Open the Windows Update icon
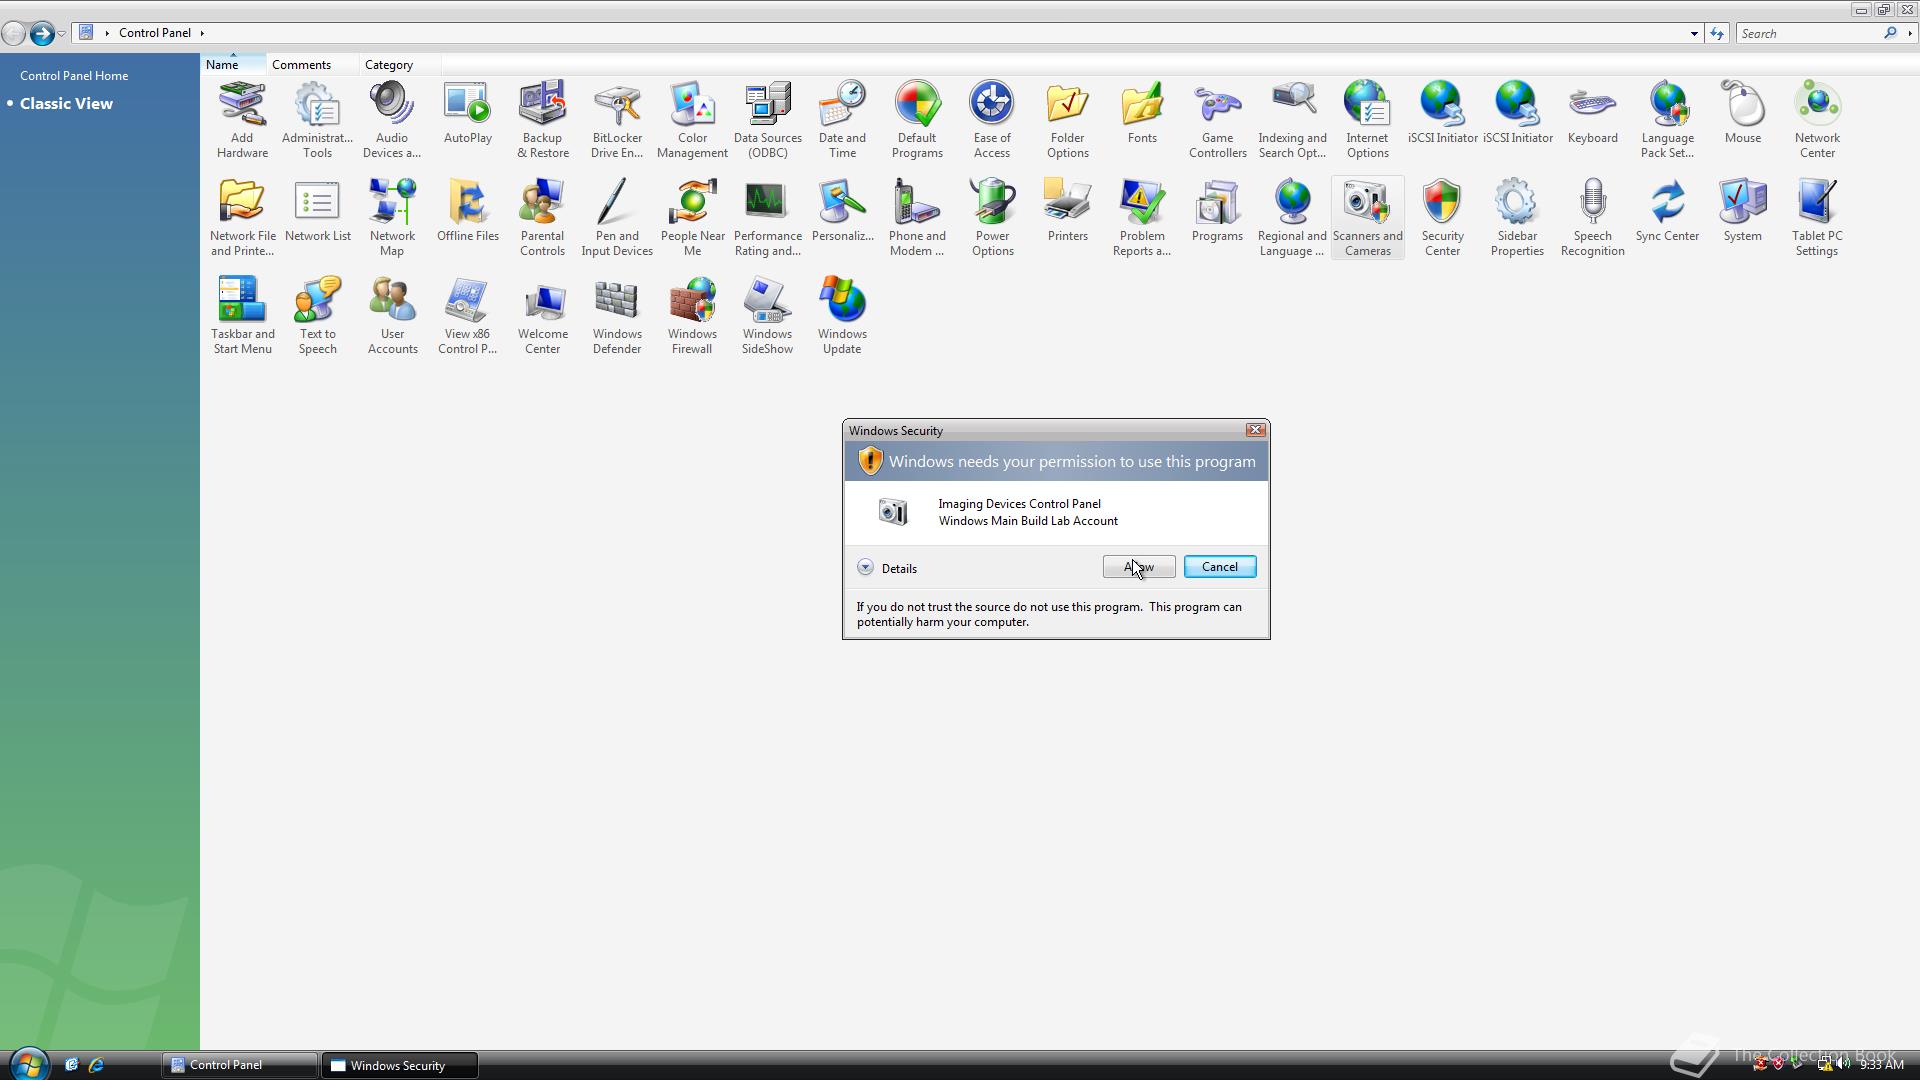The image size is (1920, 1080). pyautogui.click(x=842, y=315)
